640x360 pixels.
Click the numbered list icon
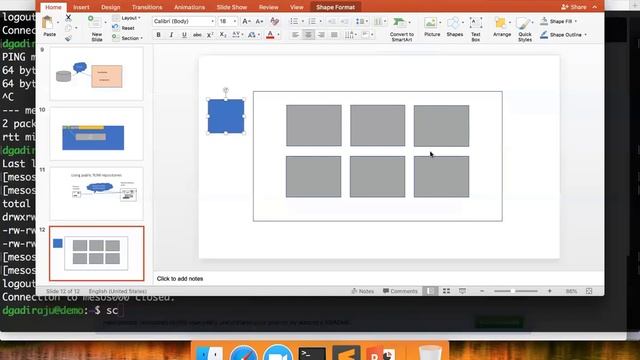tap(312, 21)
